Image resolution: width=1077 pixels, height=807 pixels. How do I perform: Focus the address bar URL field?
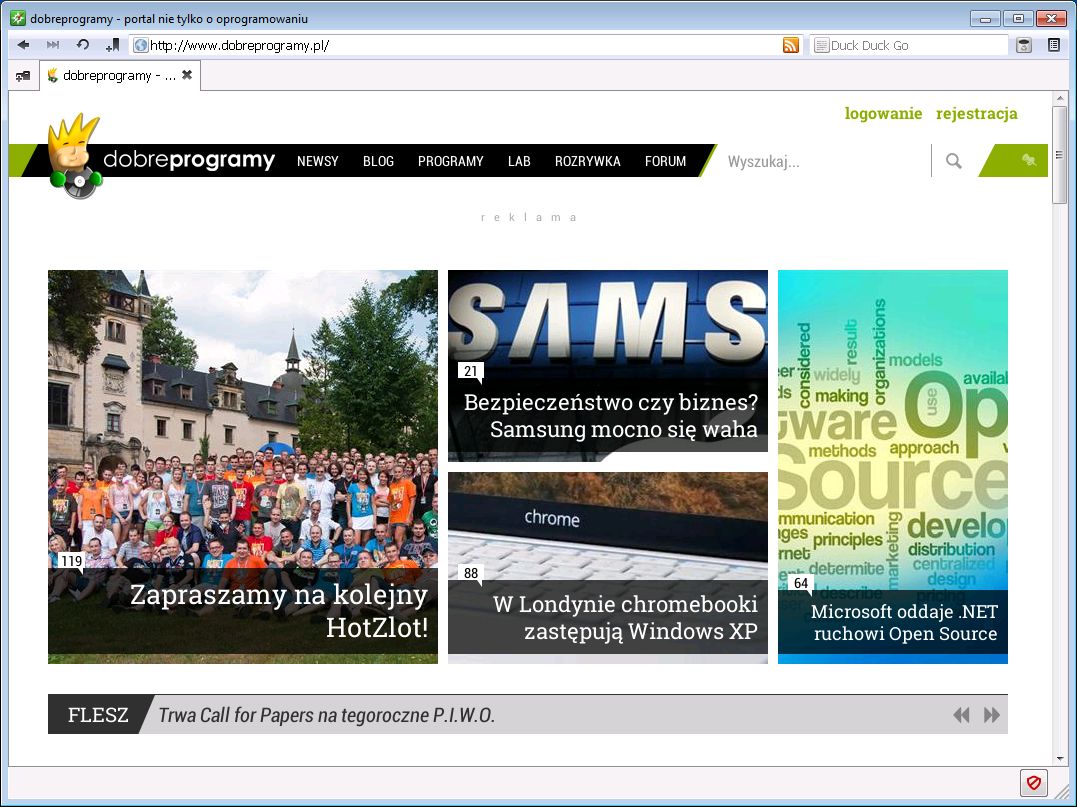[464, 45]
